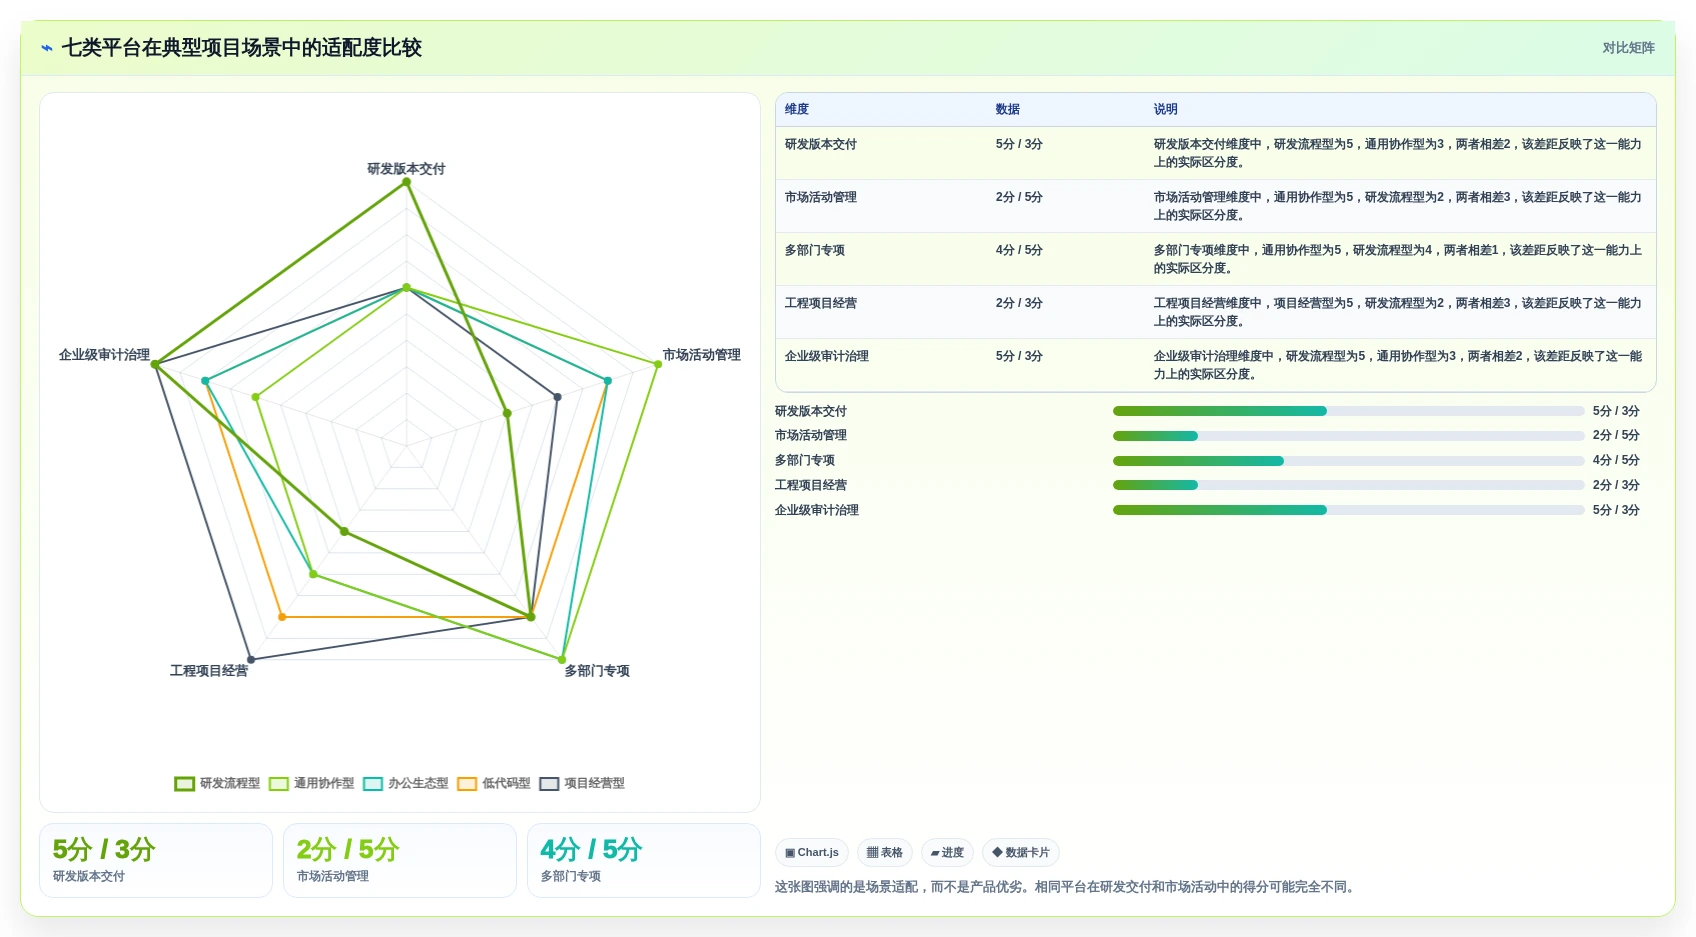Click the 市场活动管理 radar axis label
The height and width of the screenshot is (937, 1696).
pyautogui.click(x=702, y=355)
